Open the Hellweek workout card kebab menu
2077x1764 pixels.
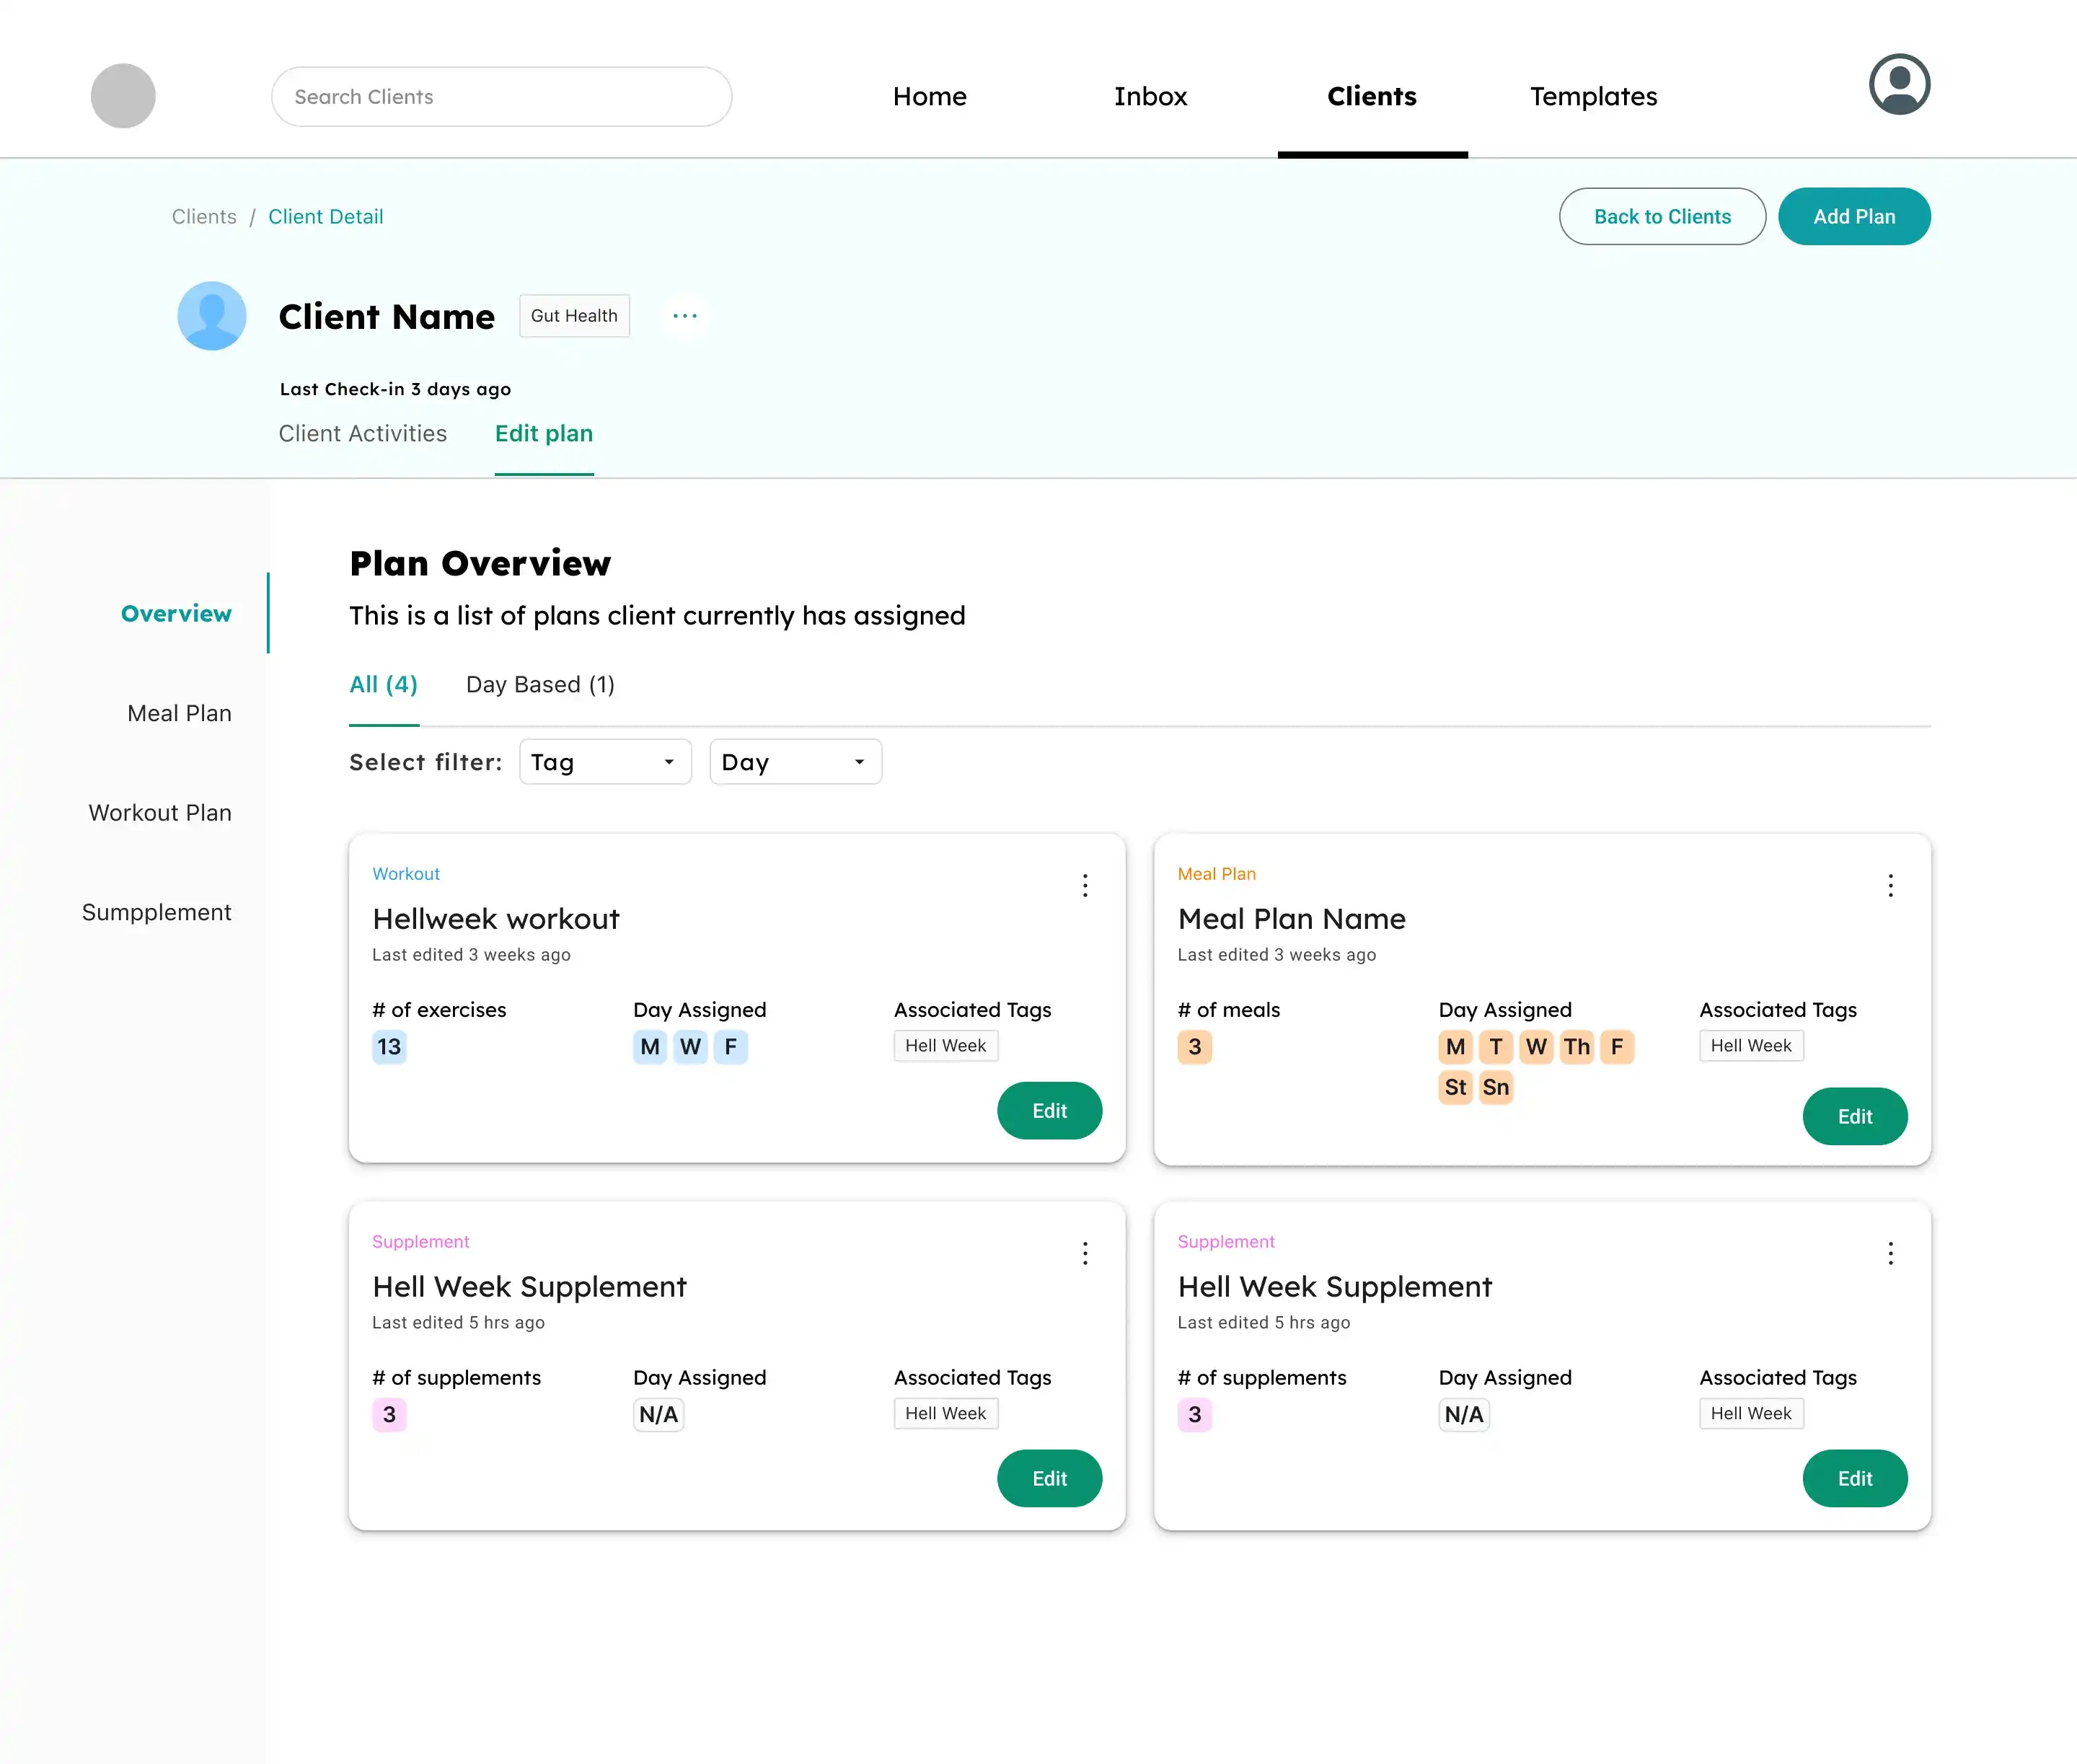coord(1085,885)
